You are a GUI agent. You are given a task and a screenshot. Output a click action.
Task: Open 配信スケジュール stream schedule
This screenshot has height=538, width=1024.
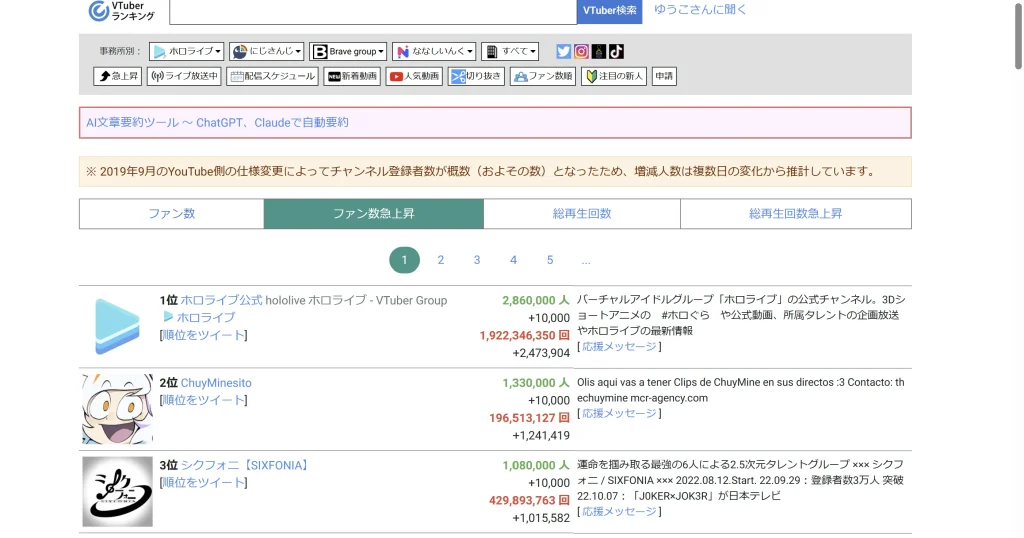[272, 76]
